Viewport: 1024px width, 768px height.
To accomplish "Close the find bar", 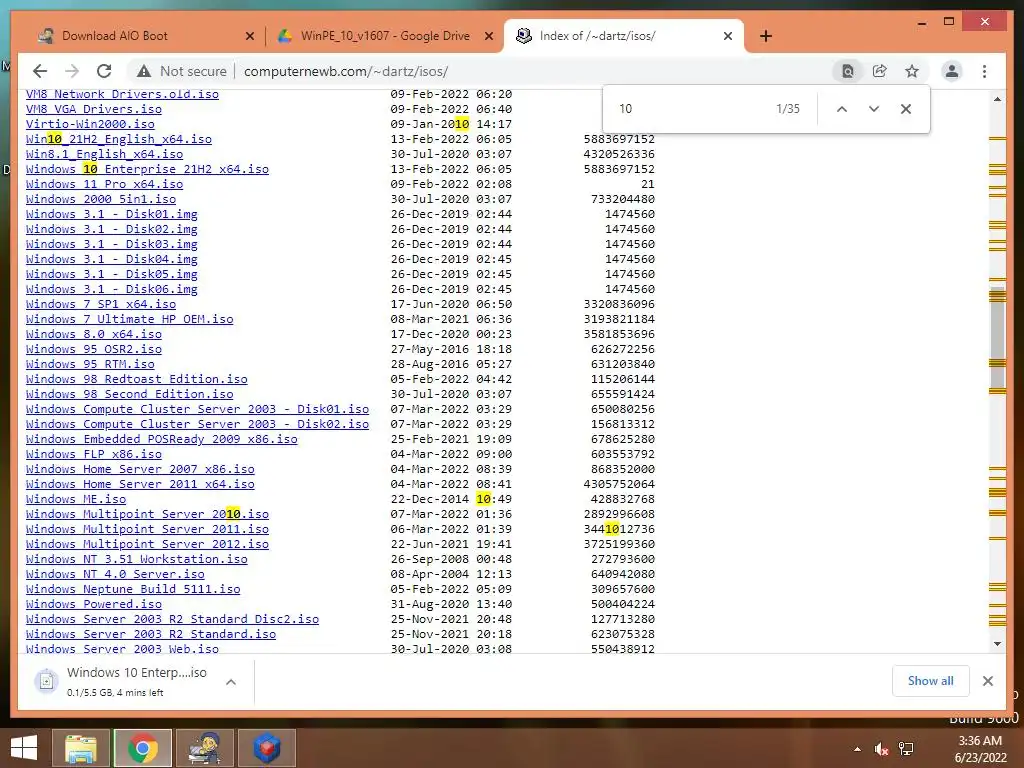I will click(x=906, y=109).
